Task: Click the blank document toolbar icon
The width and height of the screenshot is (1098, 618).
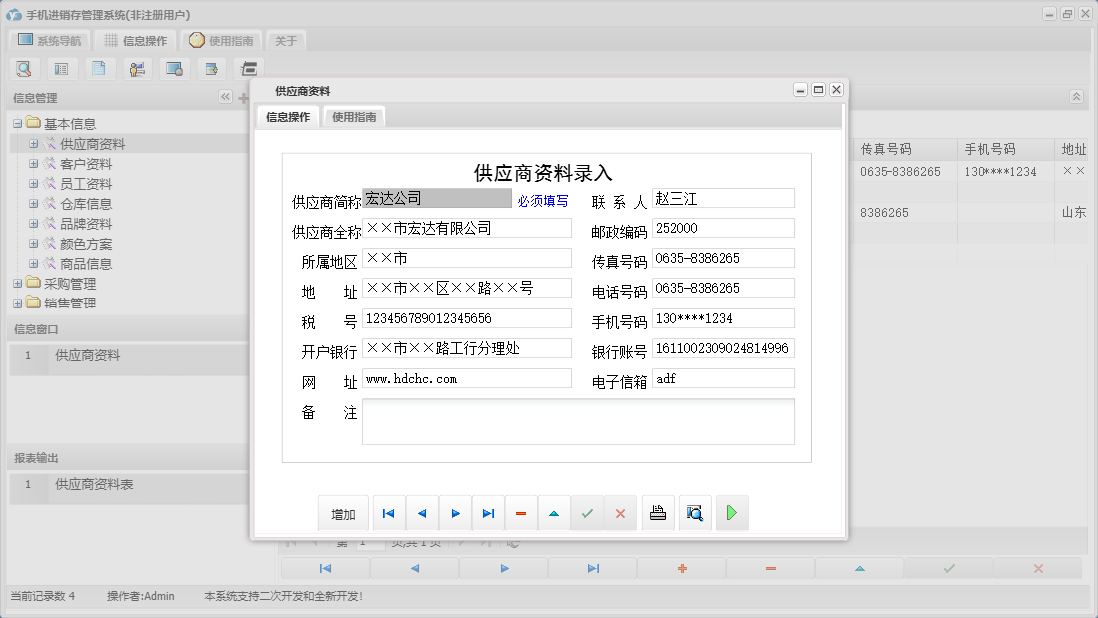Action: pos(99,68)
